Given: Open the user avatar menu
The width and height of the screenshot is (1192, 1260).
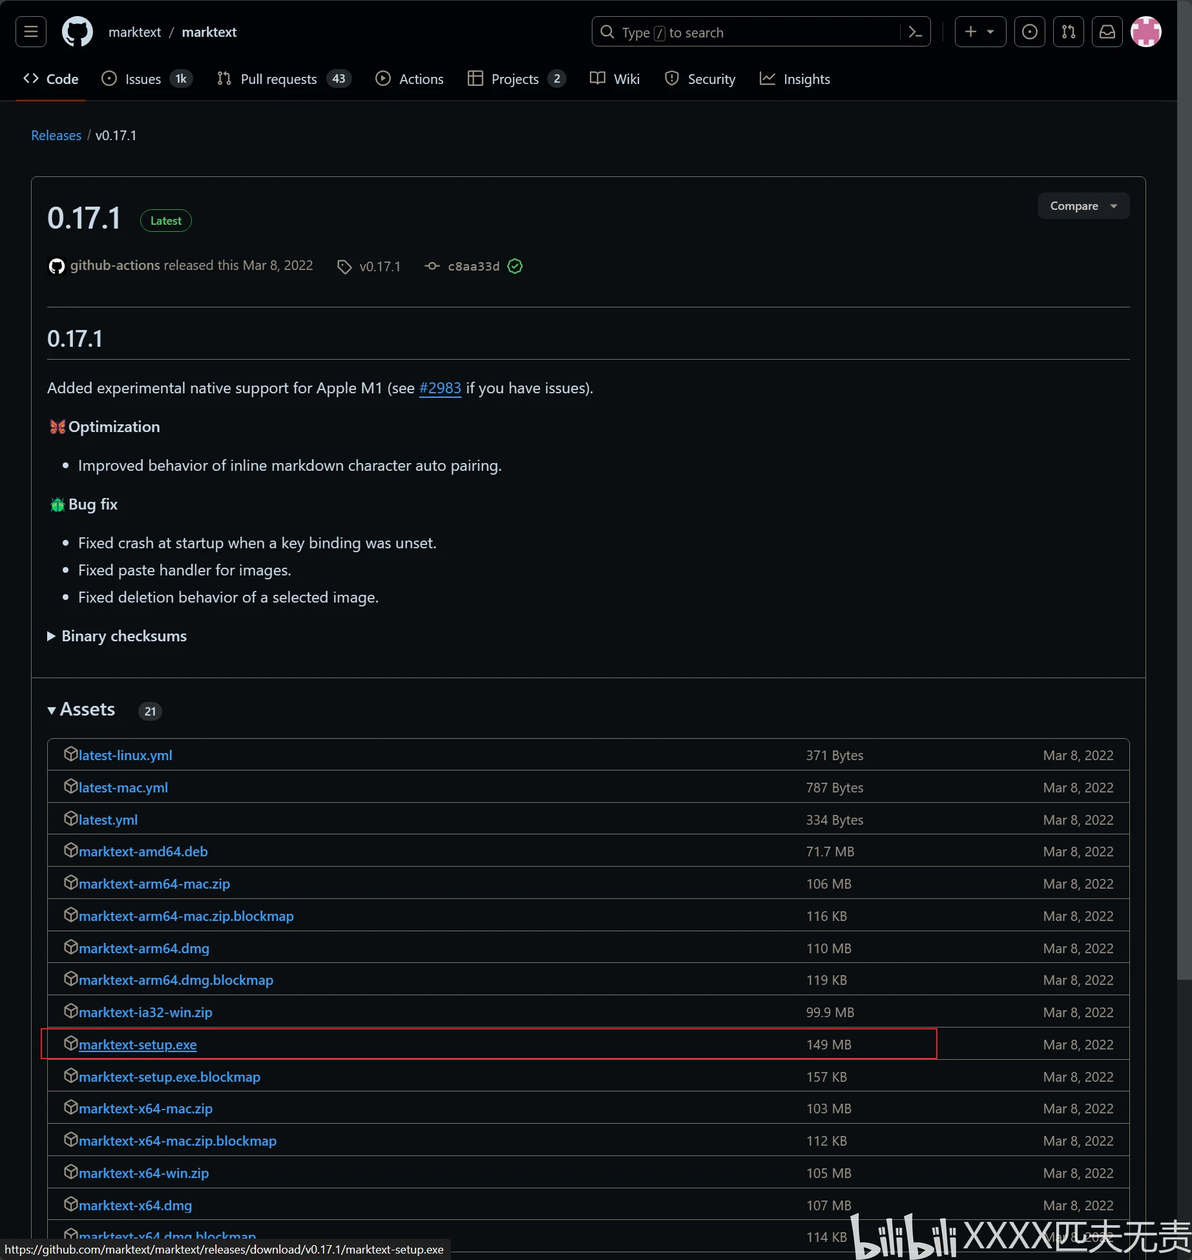Looking at the screenshot, I should (1146, 32).
